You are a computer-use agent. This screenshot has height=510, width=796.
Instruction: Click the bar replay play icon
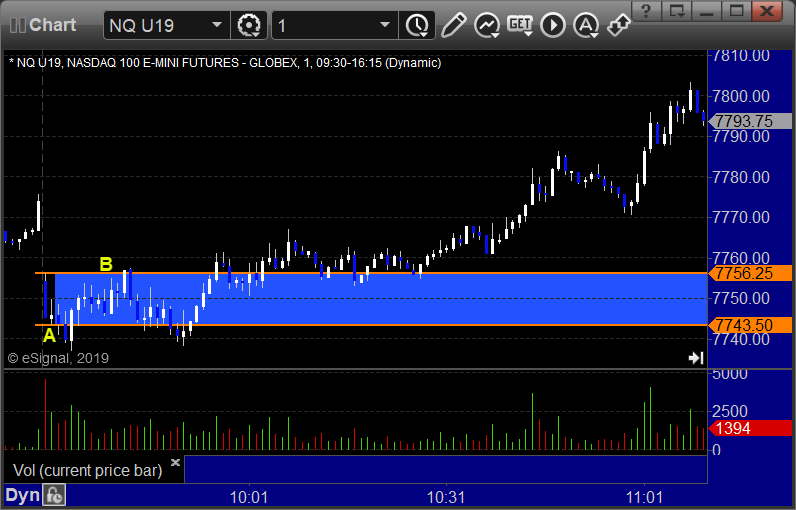pos(553,25)
